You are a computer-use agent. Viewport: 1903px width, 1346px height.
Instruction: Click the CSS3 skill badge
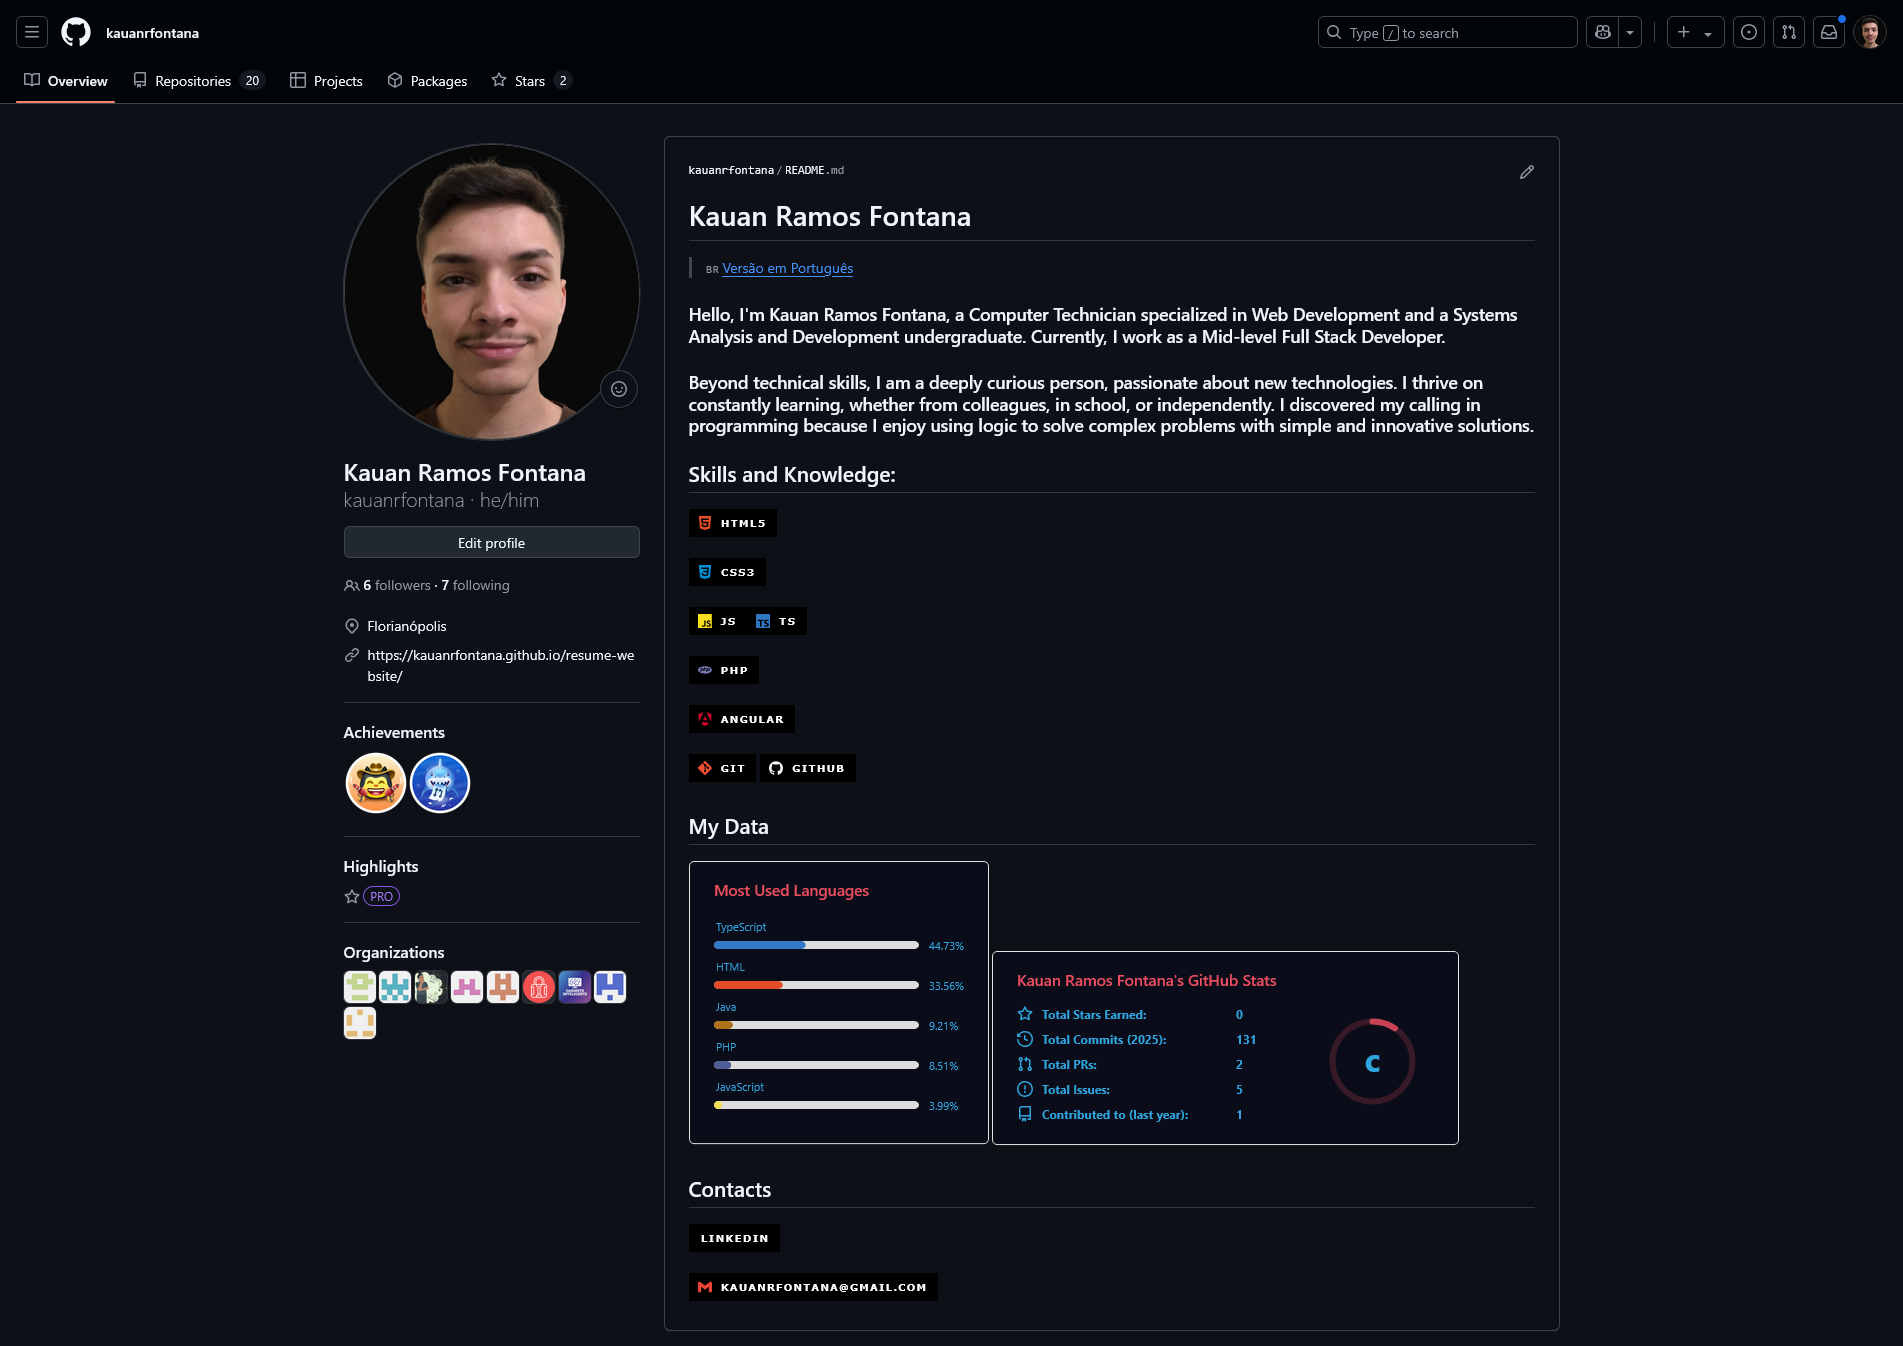pyautogui.click(x=727, y=572)
